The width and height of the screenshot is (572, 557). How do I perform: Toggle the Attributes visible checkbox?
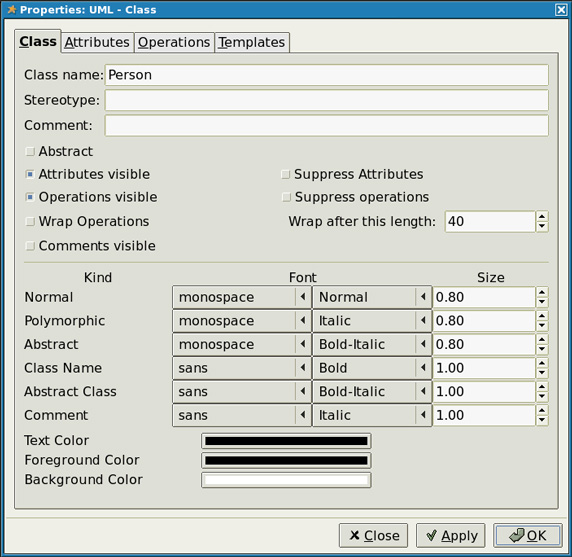pos(30,174)
